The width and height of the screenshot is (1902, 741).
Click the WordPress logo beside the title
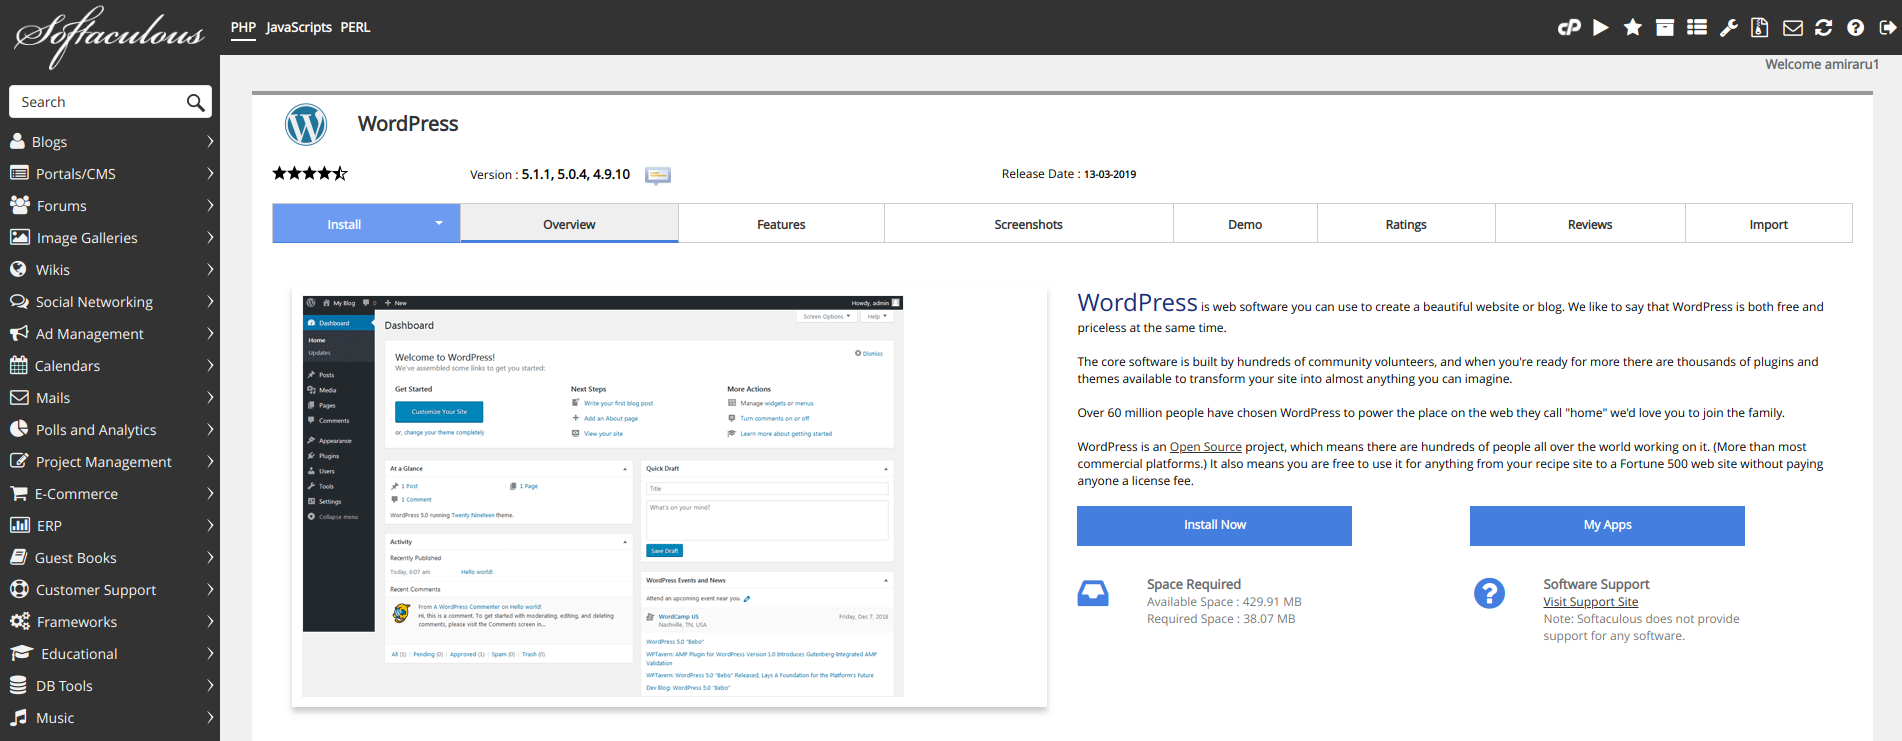pos(306,125)
